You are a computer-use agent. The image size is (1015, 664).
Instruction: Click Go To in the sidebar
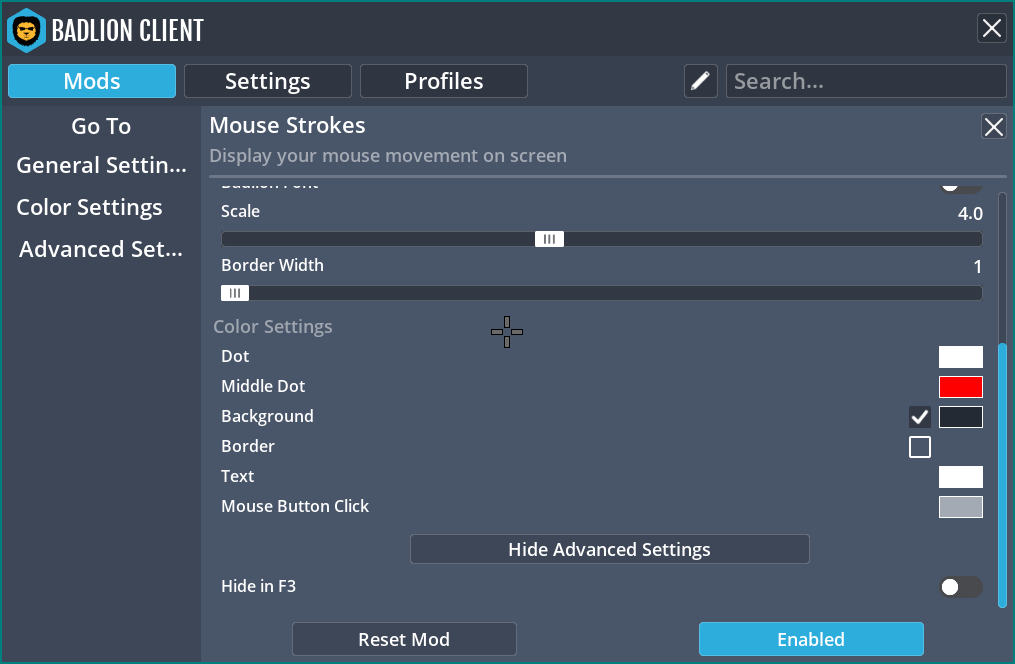pos(101,126)
